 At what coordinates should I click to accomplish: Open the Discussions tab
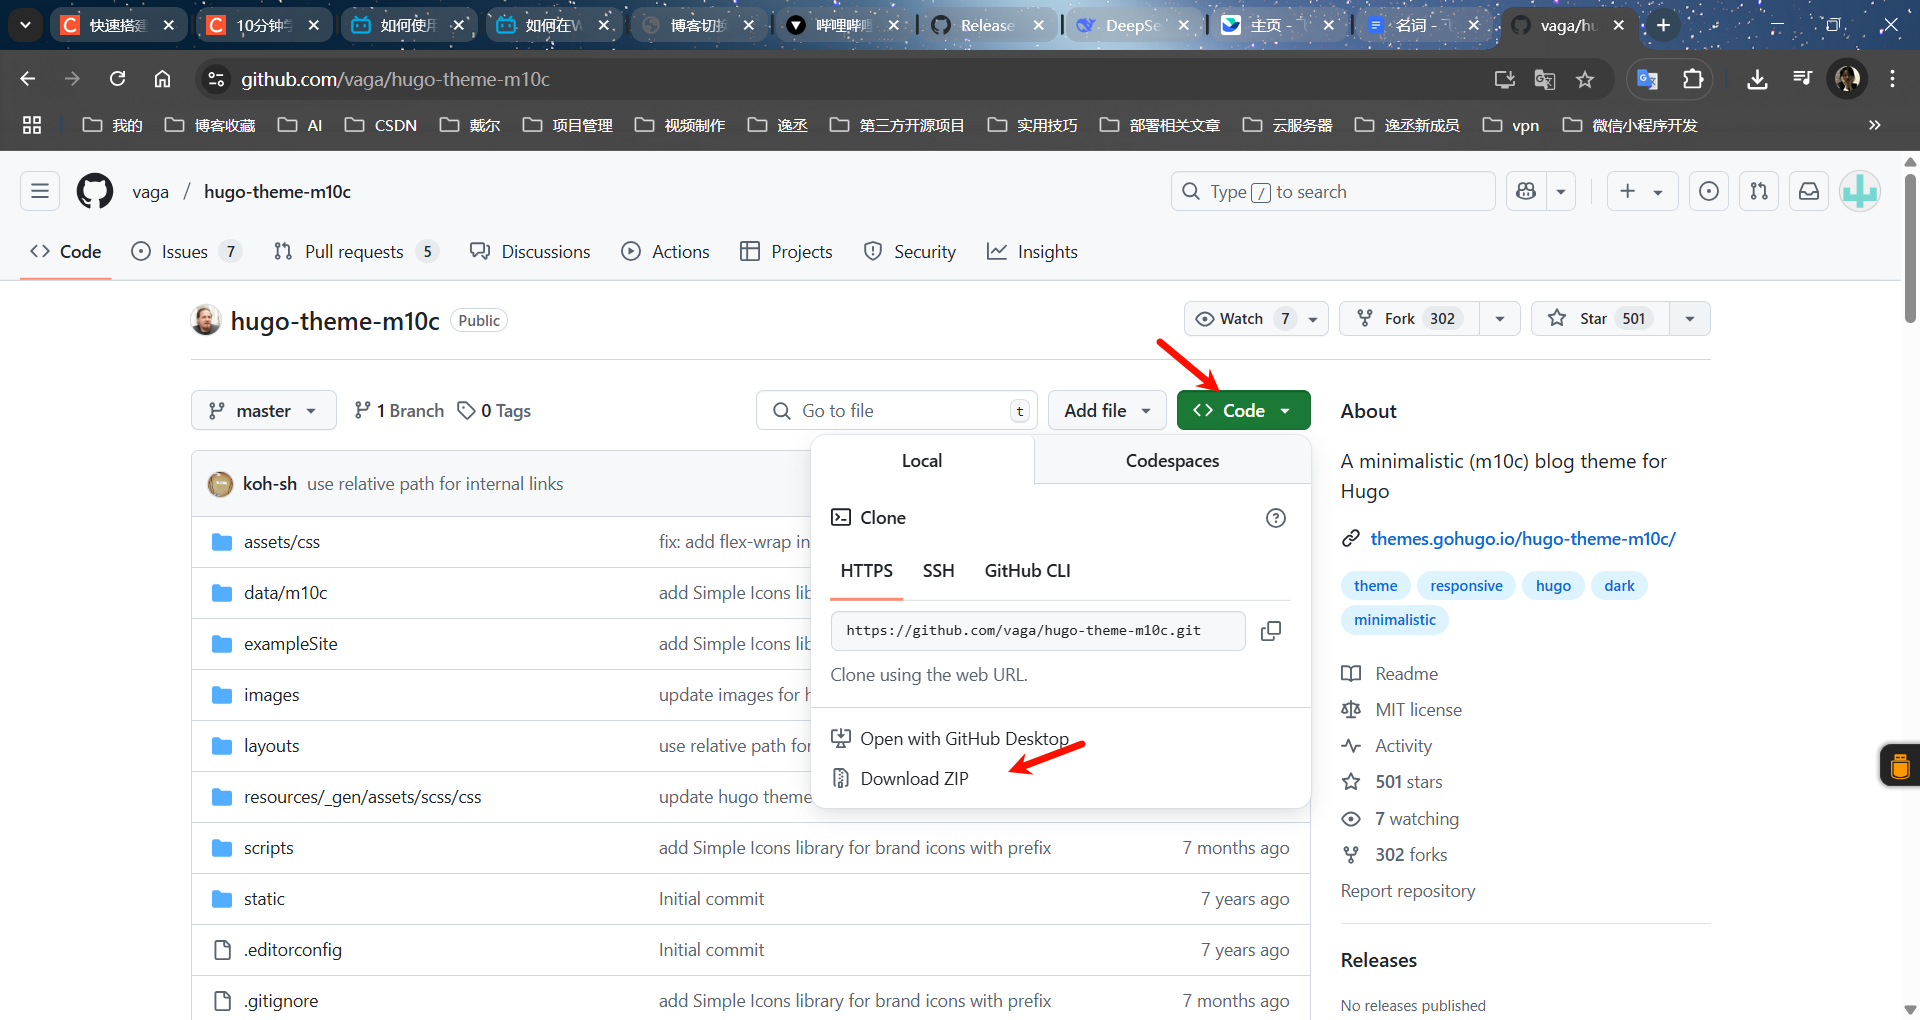pyautogui.click(x=530, y=252)
